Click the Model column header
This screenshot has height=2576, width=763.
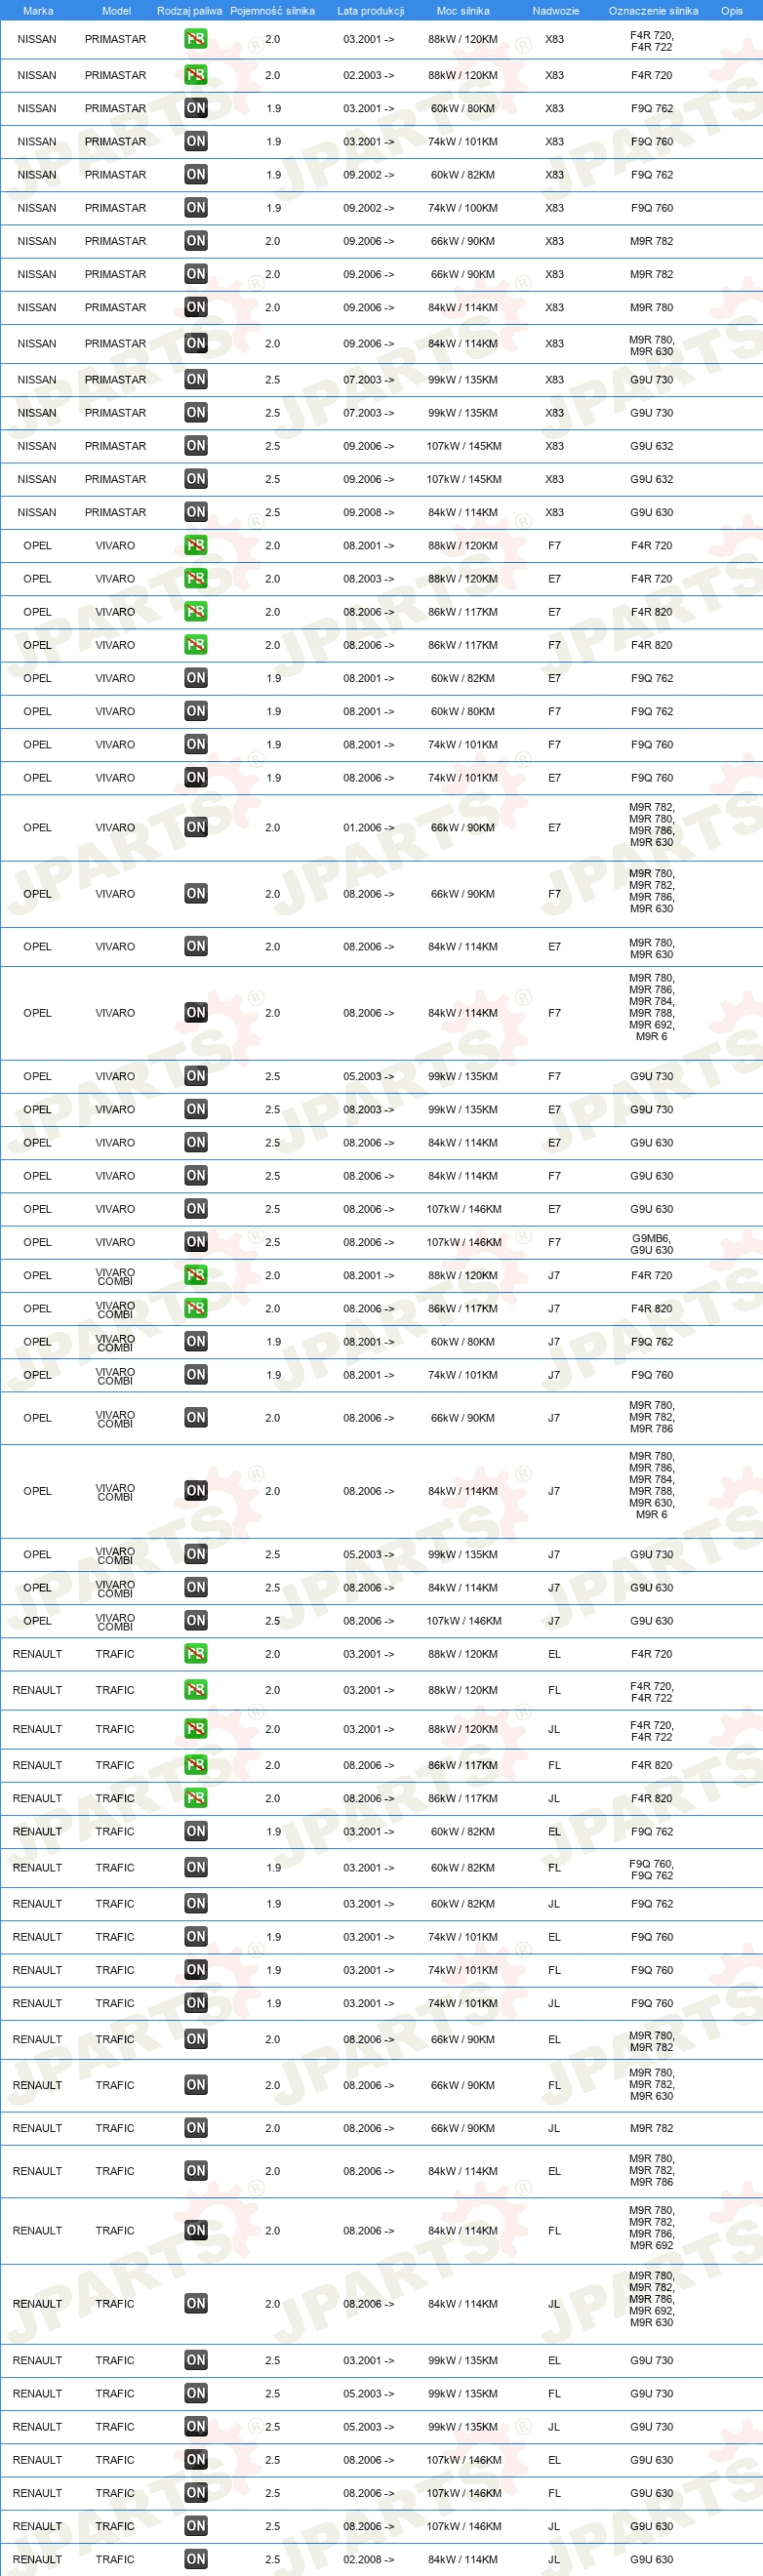click(116, 11)
